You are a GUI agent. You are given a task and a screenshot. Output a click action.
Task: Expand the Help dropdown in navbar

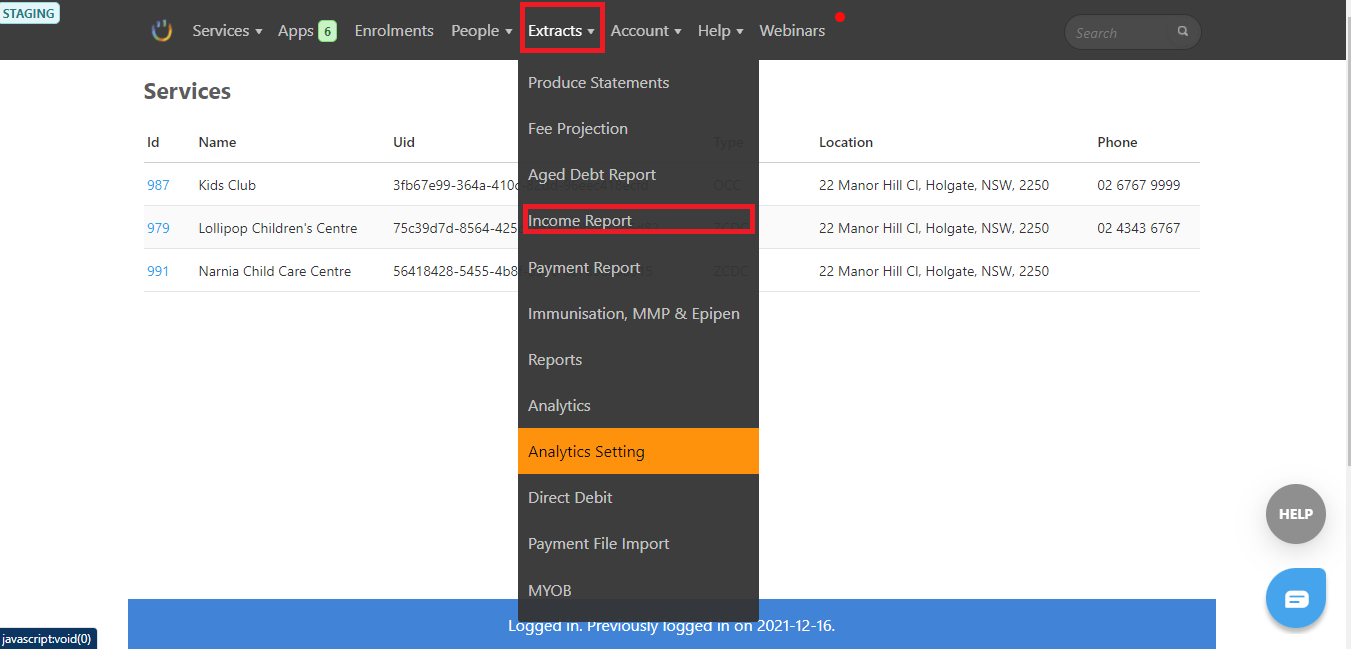(720, 31)
